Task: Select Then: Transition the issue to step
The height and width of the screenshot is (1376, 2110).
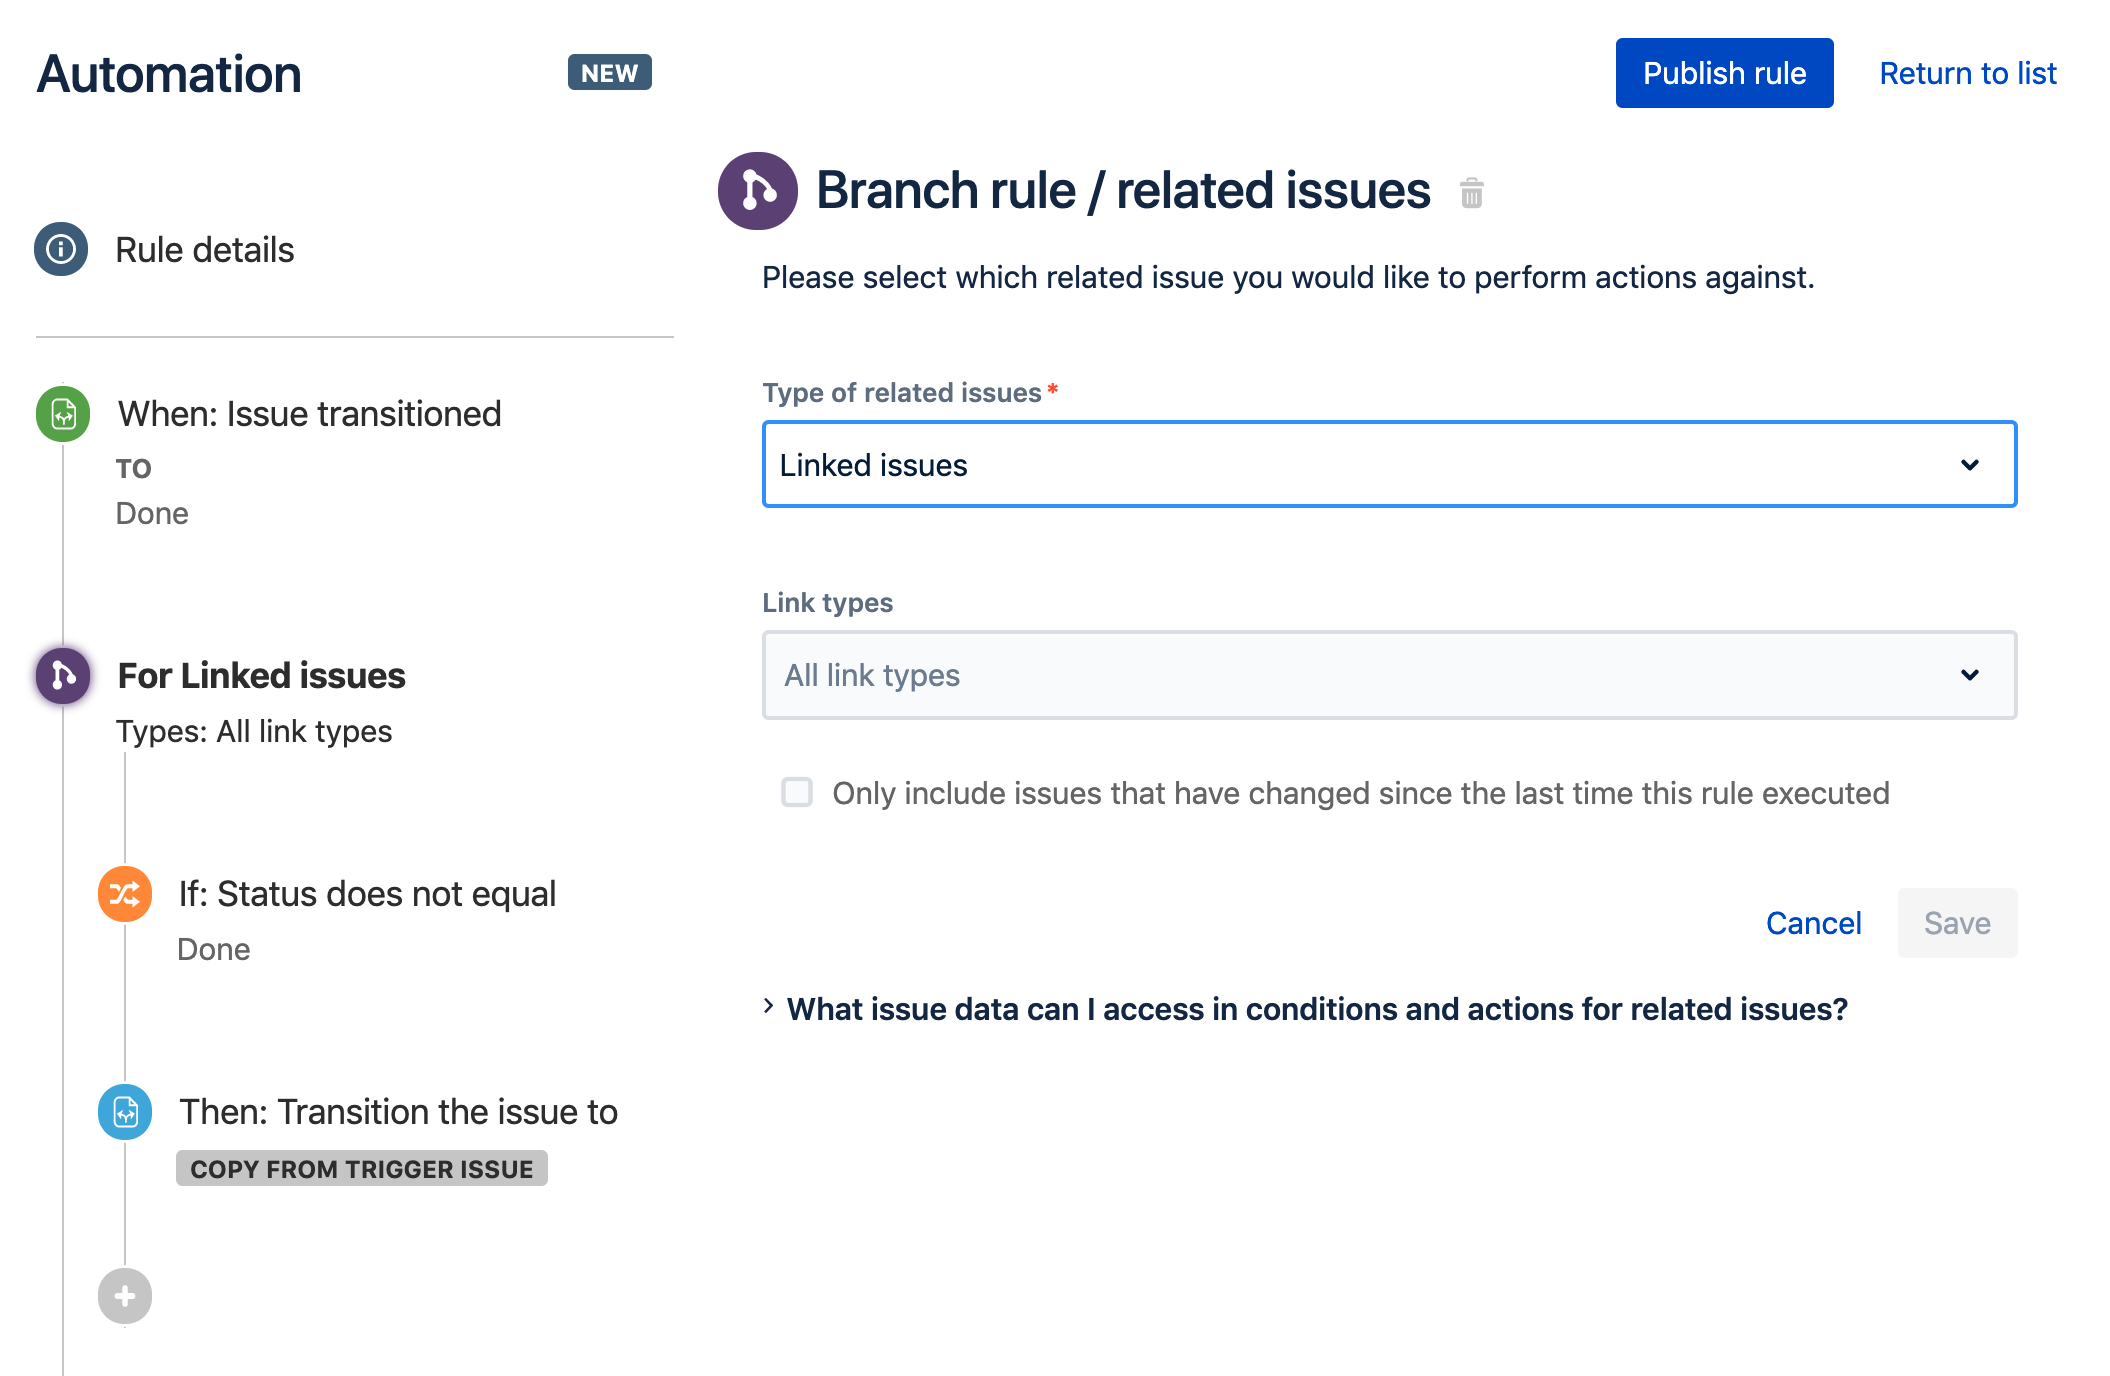Action: 398,1111
